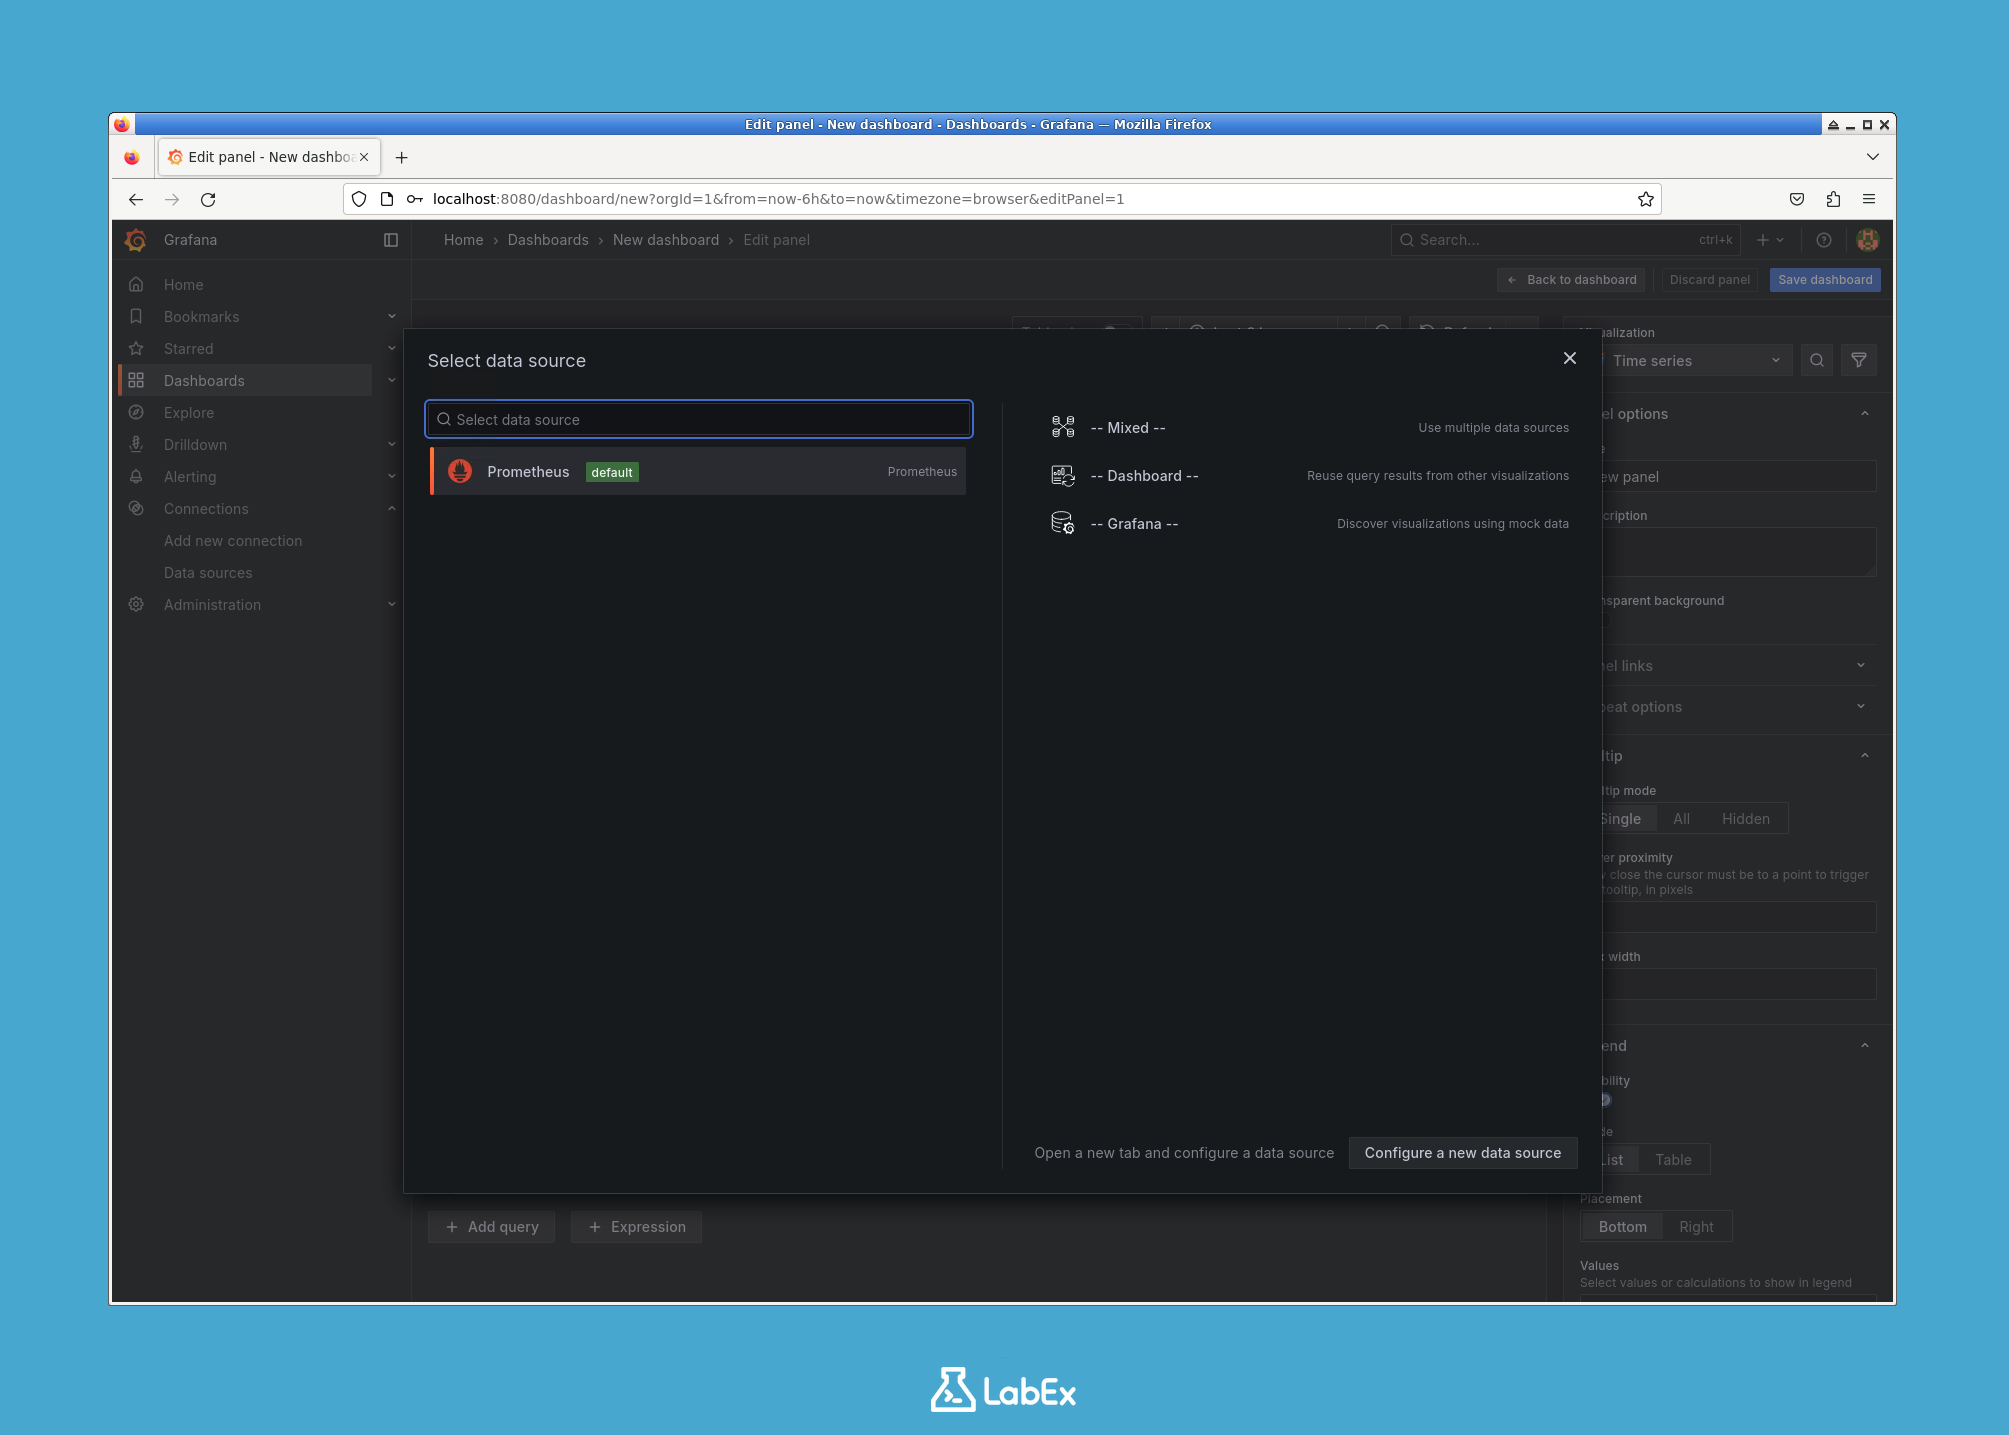Open the Firefox hamburger menu
Viewport: 2009px width, 1435px height.
[x=1869, y=199]
